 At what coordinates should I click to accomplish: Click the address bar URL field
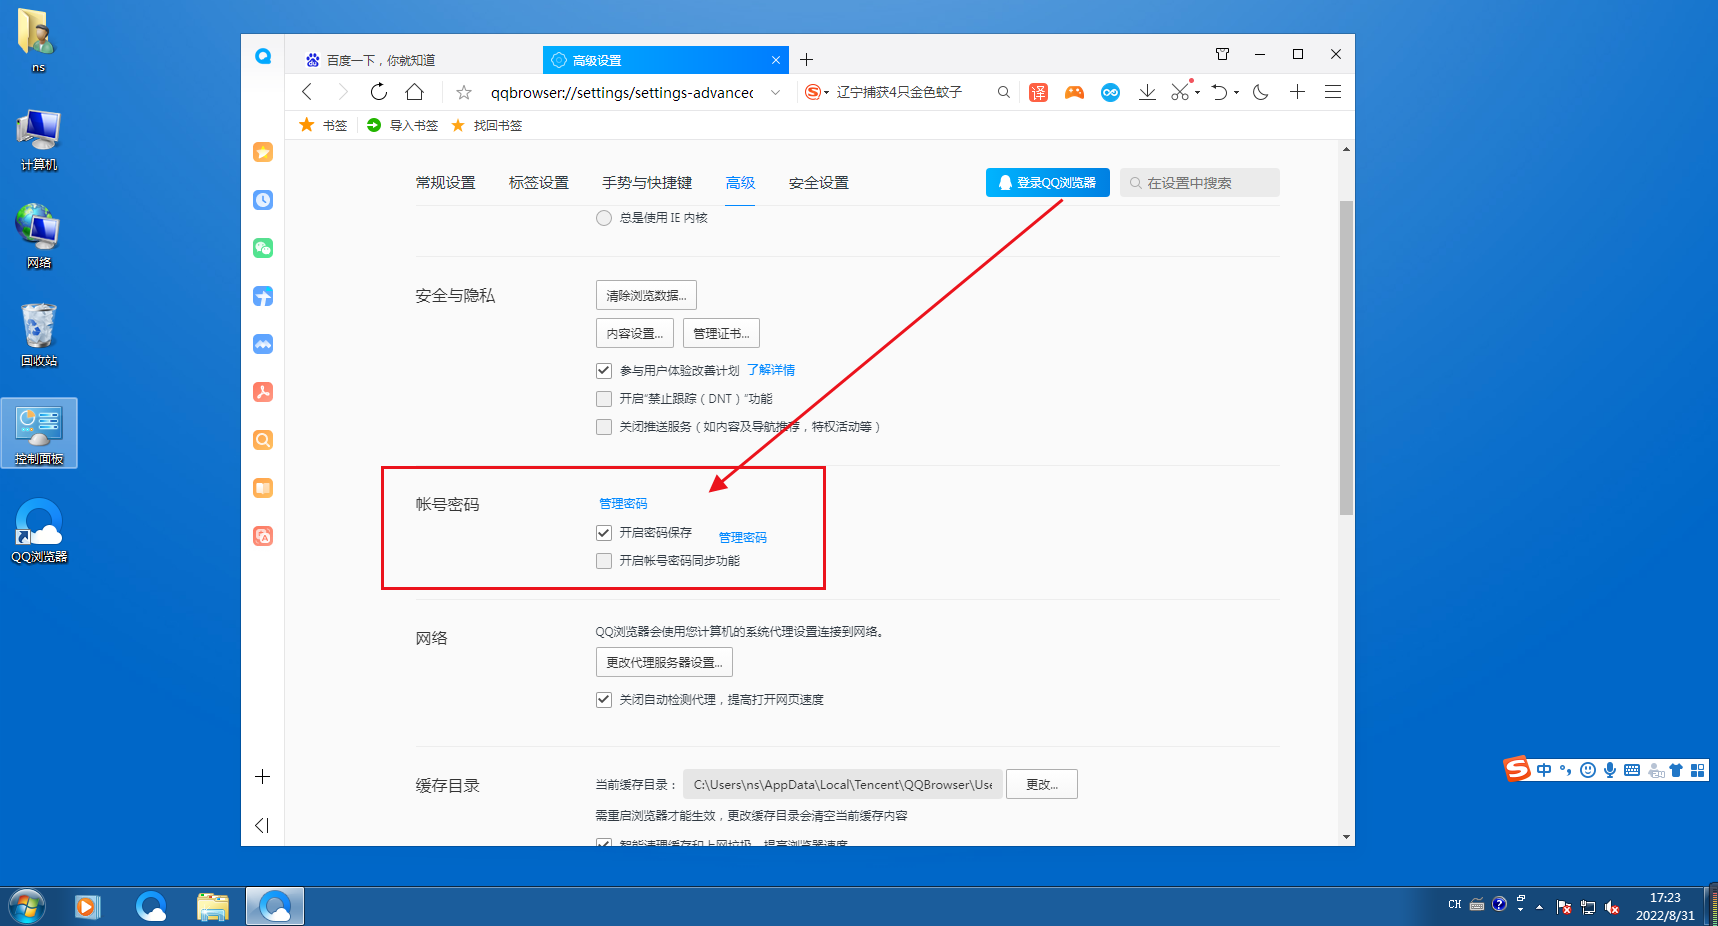tap(622, 92)
